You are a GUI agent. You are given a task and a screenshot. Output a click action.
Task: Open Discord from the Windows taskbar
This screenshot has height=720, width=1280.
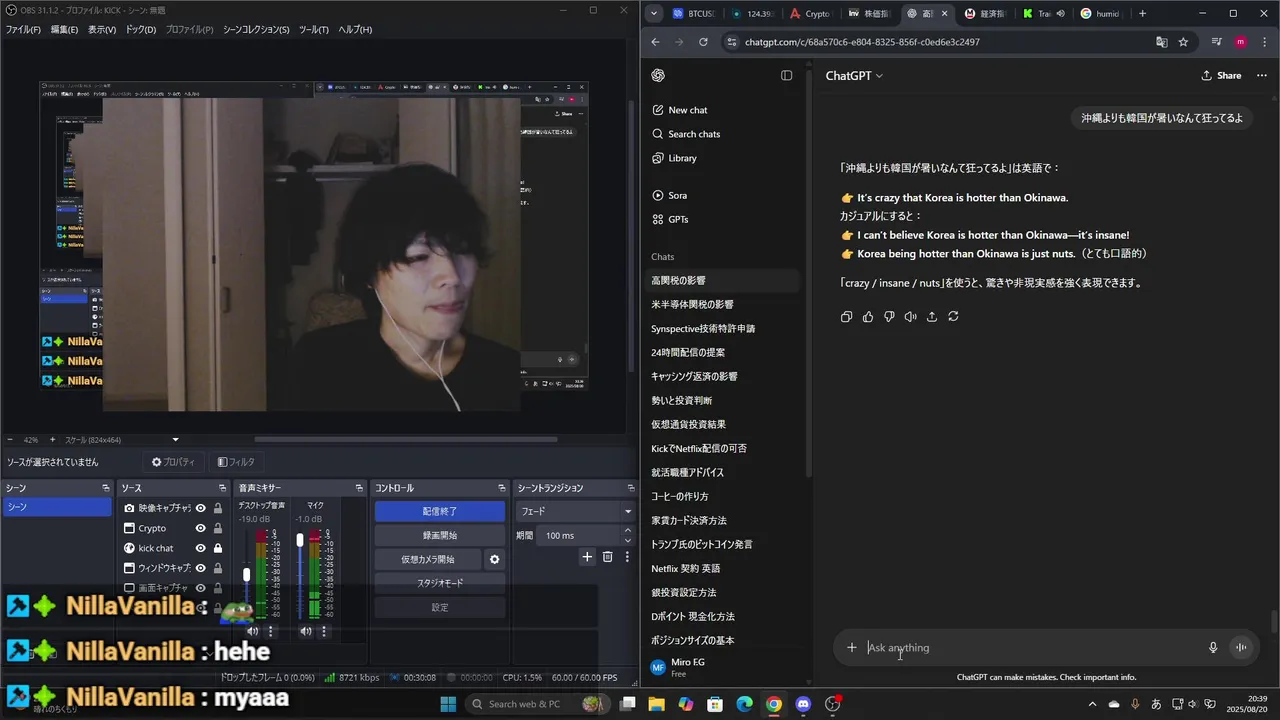click(803, 704)
